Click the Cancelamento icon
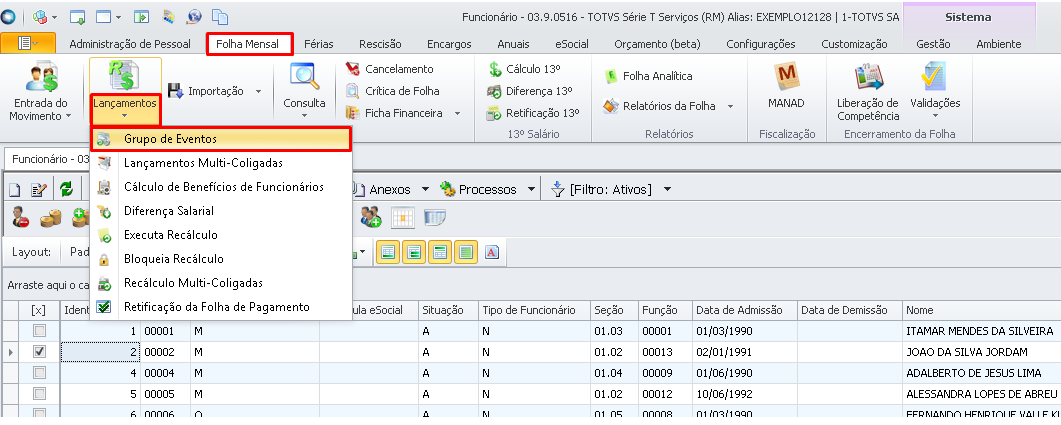The width and height of the screenshot is (1061, 425). pyautogui.click(x=353, y=69)
